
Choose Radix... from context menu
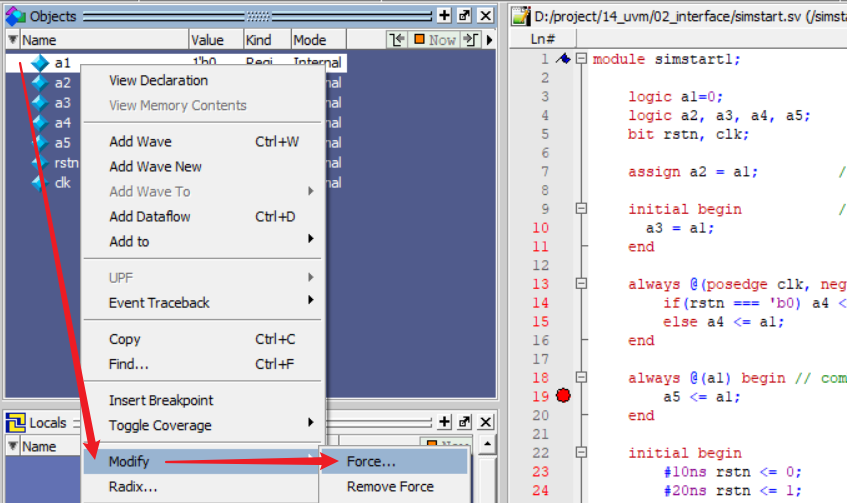(x=202, y=487)
